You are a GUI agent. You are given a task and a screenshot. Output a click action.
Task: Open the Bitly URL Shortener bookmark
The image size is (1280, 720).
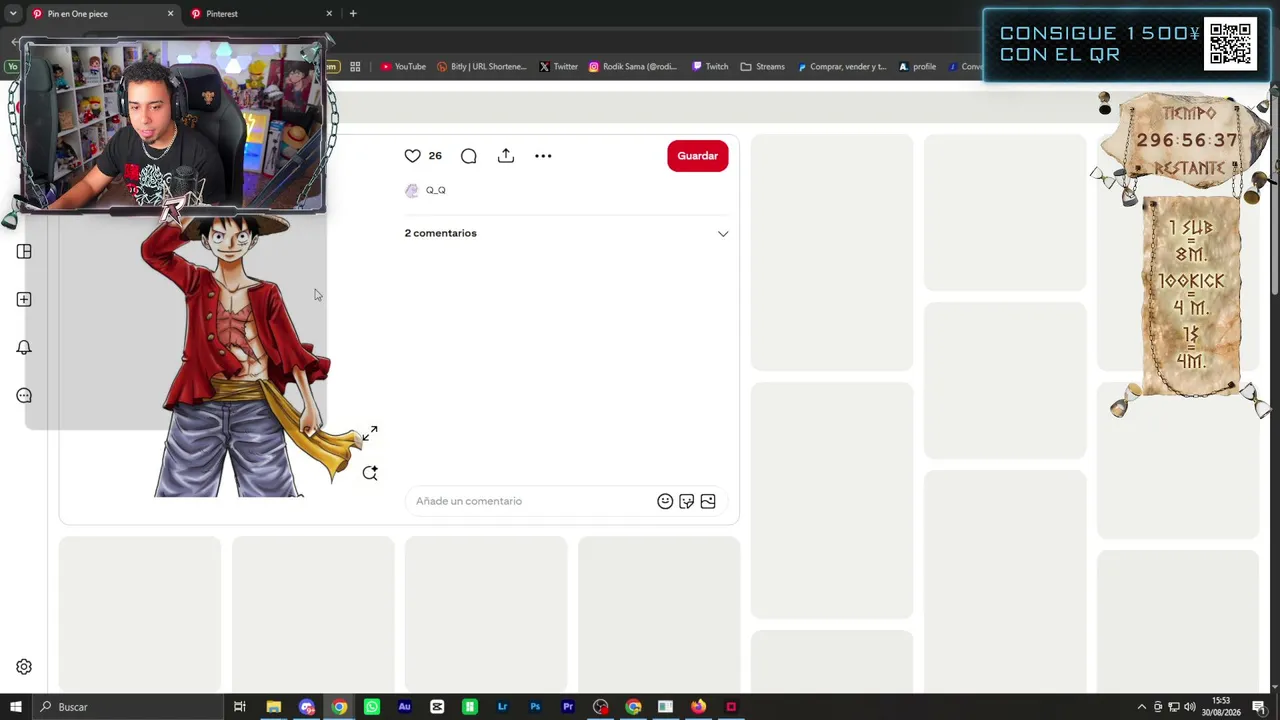(481, 67)
